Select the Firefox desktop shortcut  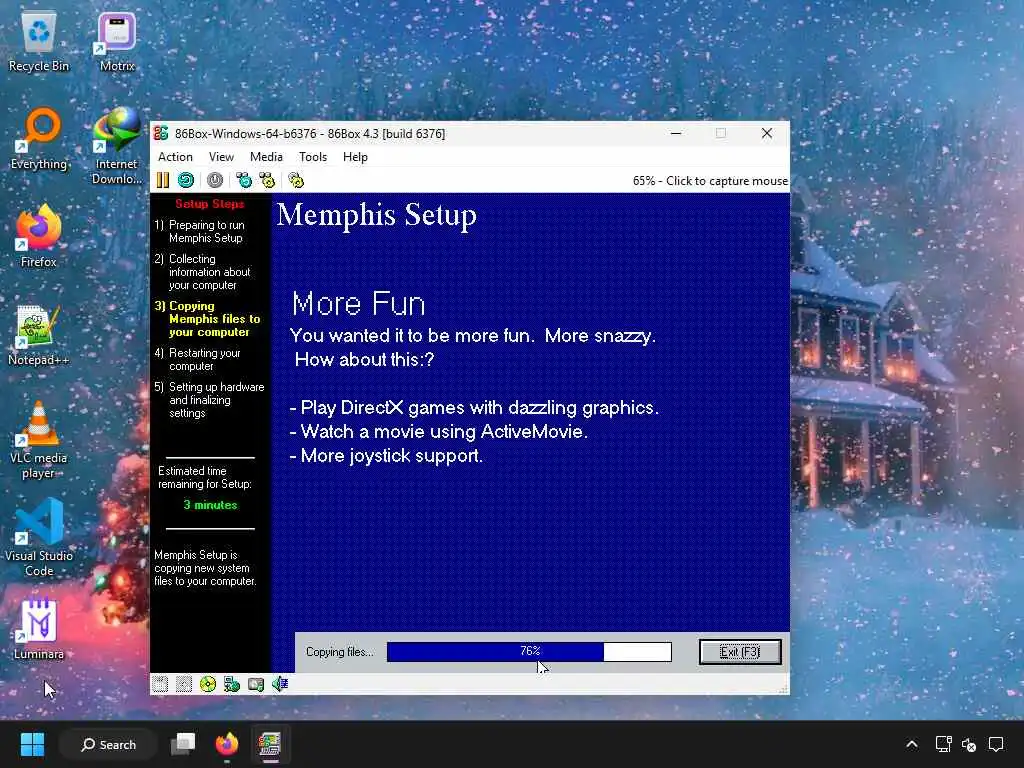coord(39,236)
